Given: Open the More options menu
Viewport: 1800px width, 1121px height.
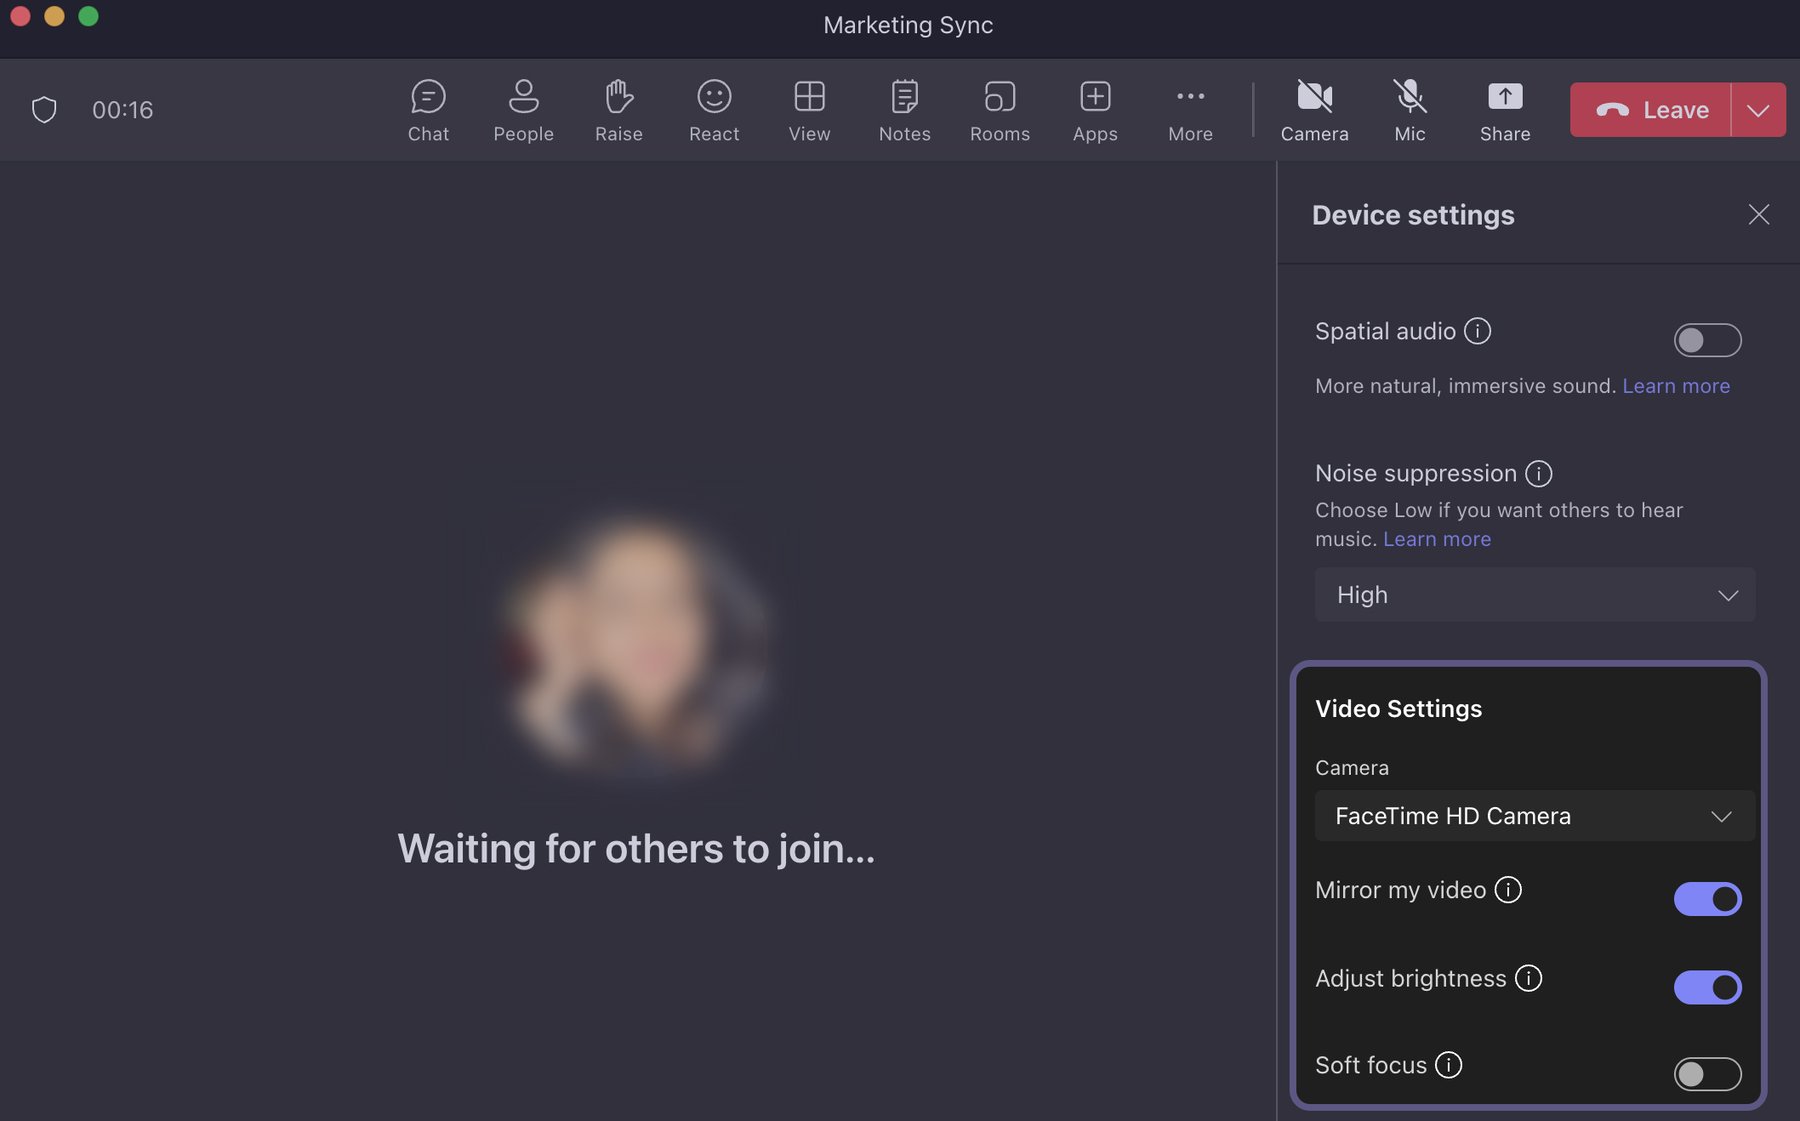Looking at the screenshot, I should (x=1189, y=109).
